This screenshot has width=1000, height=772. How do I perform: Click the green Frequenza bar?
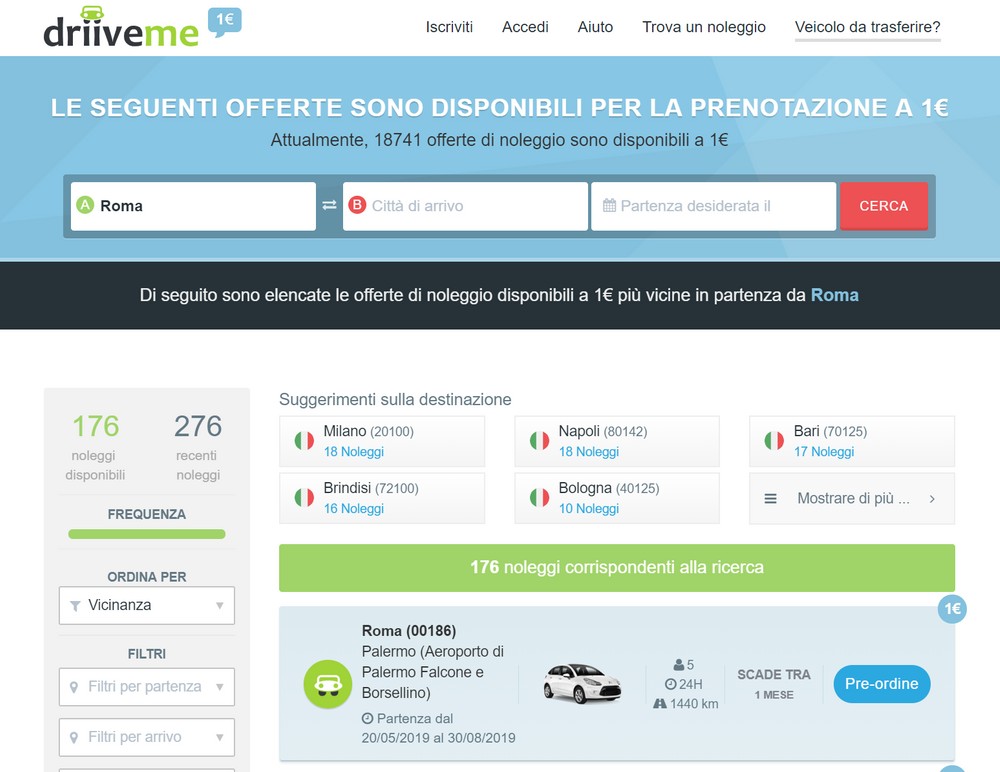(x=147, y=534)
